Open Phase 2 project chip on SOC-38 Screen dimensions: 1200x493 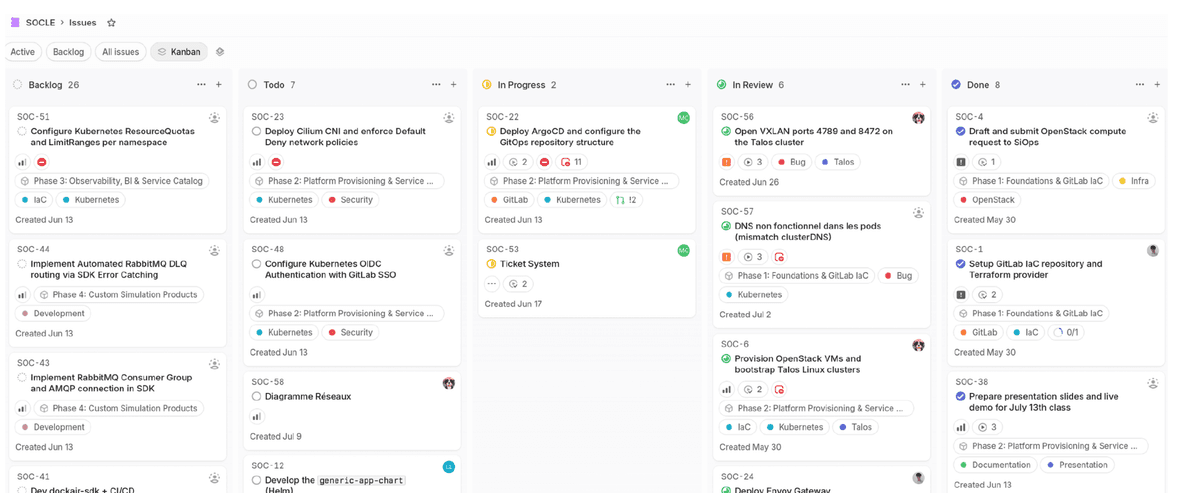[x=1051, y=446]
